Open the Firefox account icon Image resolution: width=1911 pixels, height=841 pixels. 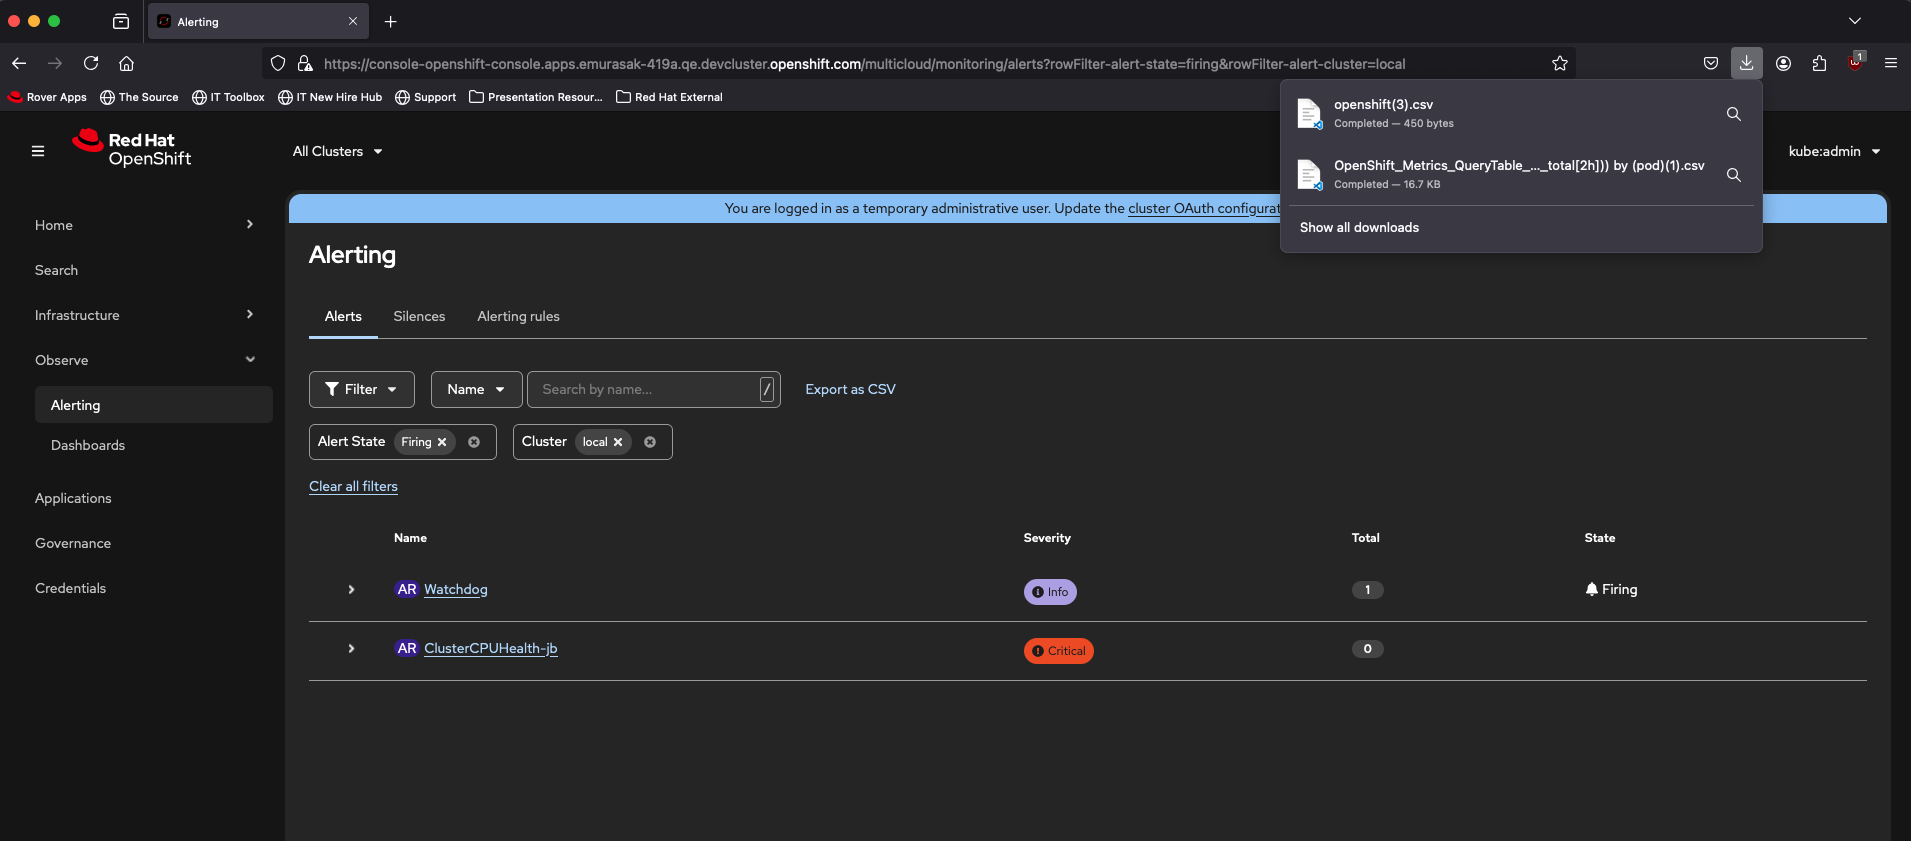[x=1783, y=63]
